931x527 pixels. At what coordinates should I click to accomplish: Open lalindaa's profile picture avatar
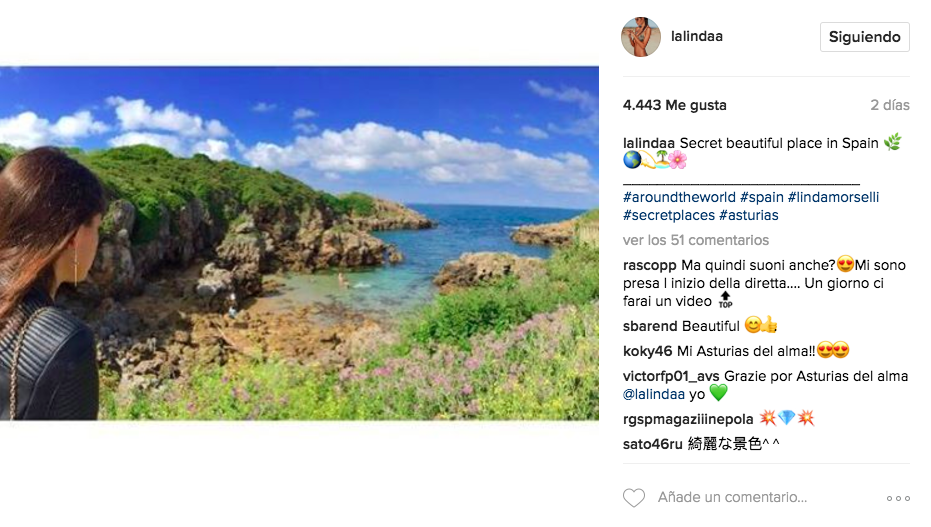coord(641,37)
